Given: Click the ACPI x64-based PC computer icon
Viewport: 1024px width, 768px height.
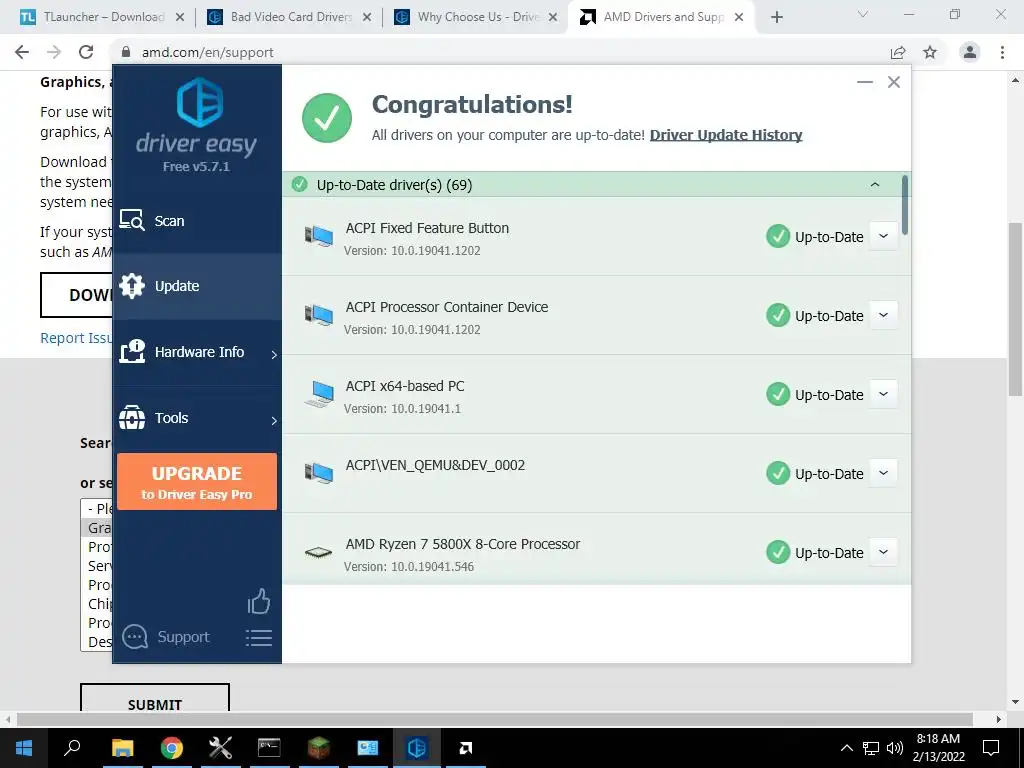Looking at the screenshot, I should 319,394.
